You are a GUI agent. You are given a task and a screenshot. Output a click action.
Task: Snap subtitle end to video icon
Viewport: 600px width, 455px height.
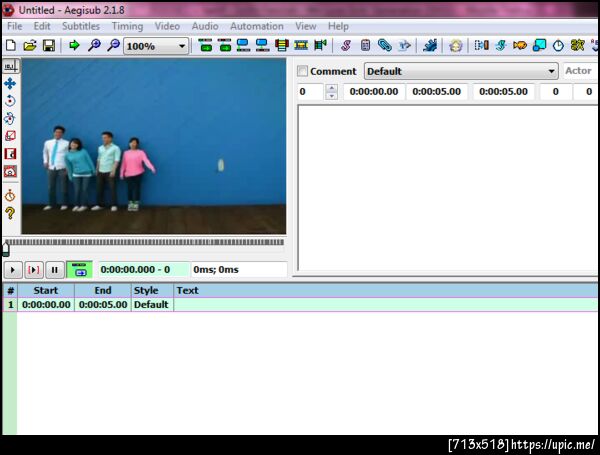tap(262, 46)
